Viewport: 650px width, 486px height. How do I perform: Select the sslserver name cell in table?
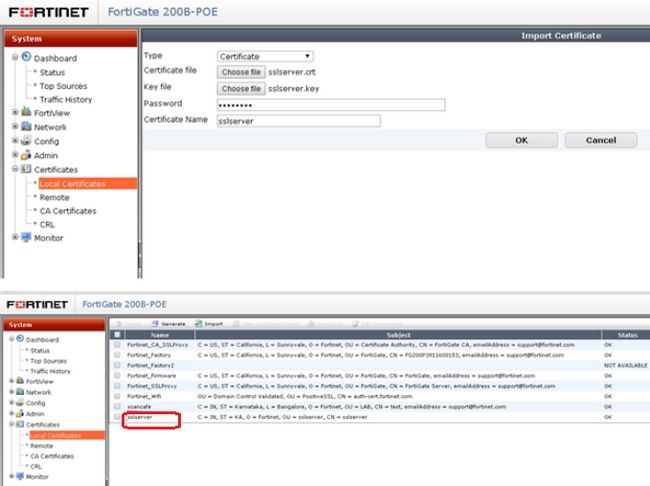click(x=140, y=417)
